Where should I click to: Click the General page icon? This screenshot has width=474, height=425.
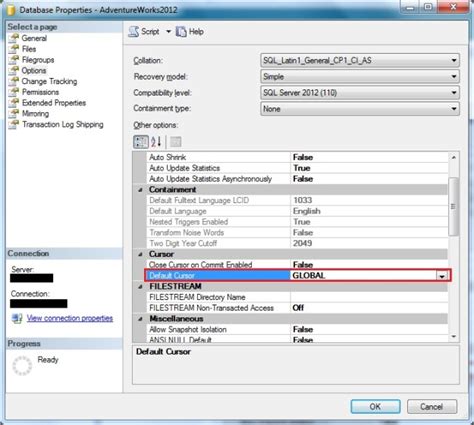(14, 38)
